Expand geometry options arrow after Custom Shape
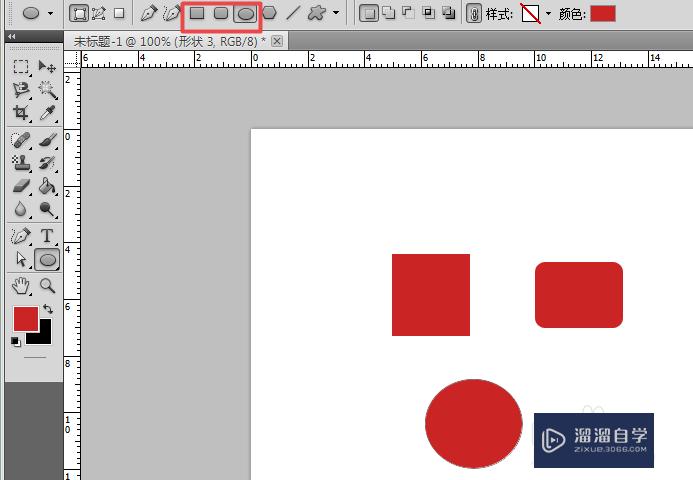The image size is (693, 480). pyautogui.click(x=336, y=14)
